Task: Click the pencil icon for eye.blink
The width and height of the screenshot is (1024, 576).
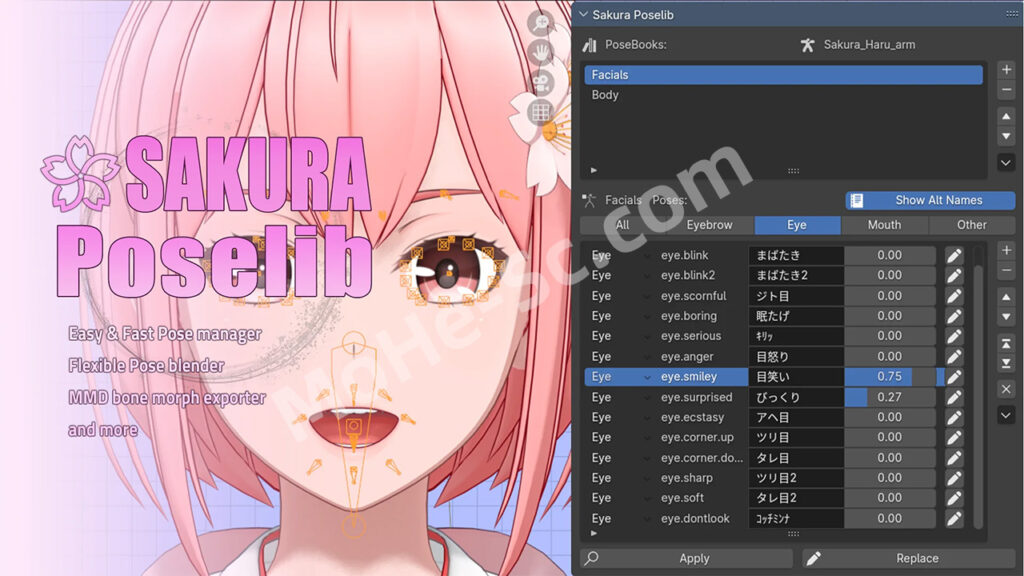Action: [x=954, y=256]
